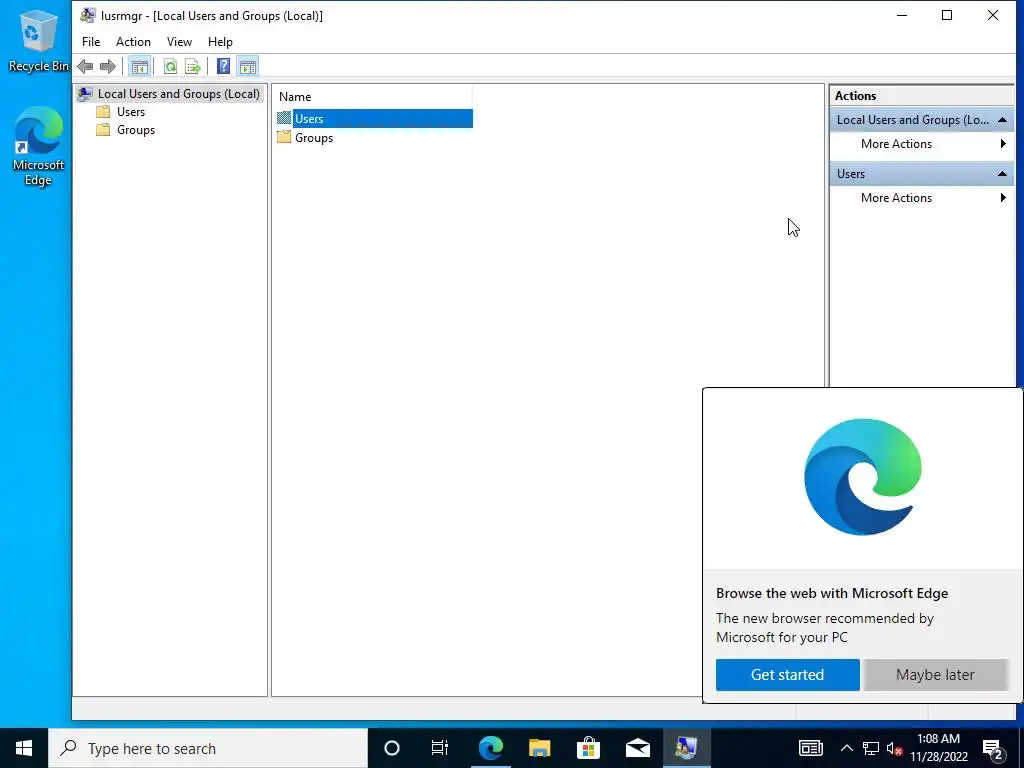Click the Cortana circle icon on taskbar
This screenshot has width=1024, height=768.
[391, 748]
